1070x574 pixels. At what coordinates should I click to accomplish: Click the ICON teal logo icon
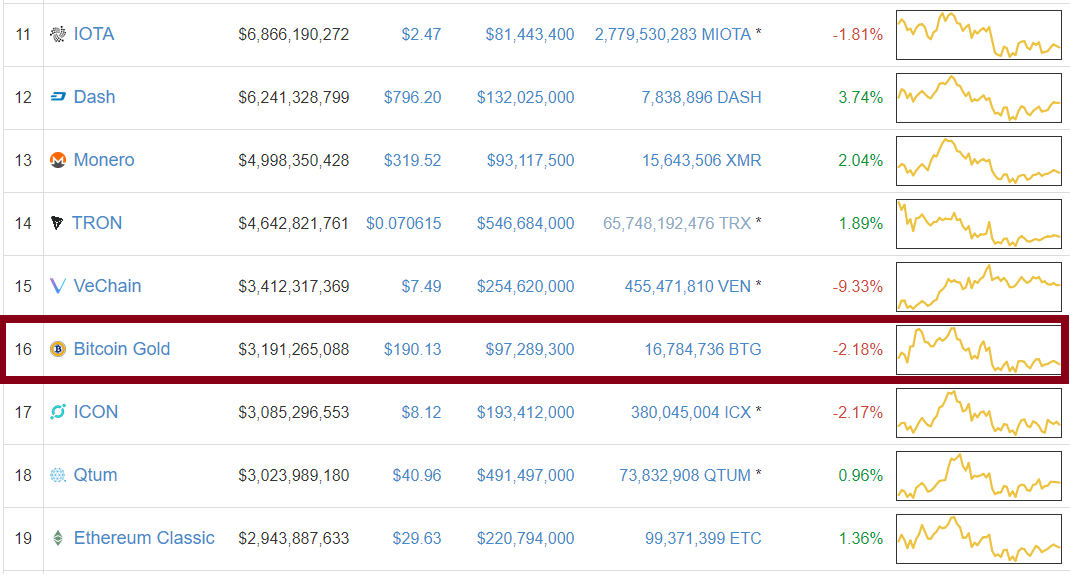pyautogui.click(x=58, y=412)
